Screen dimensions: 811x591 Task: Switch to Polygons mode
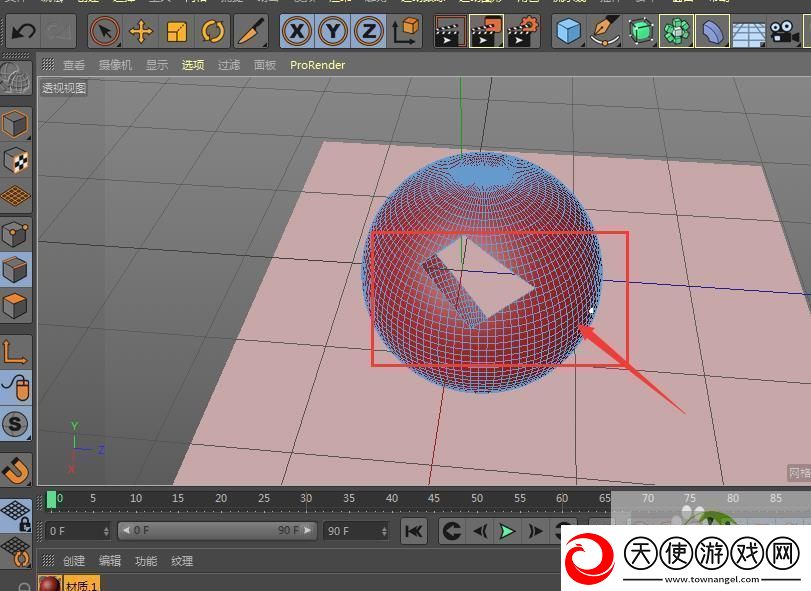(x=15, y=306)
